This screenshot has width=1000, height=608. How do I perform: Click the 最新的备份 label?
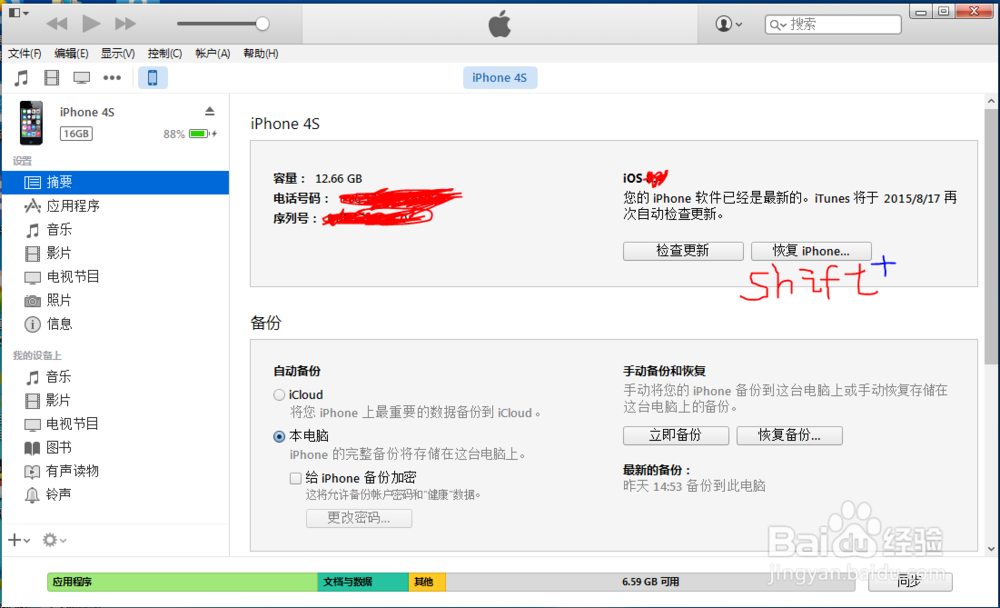[x=657, y=470]
